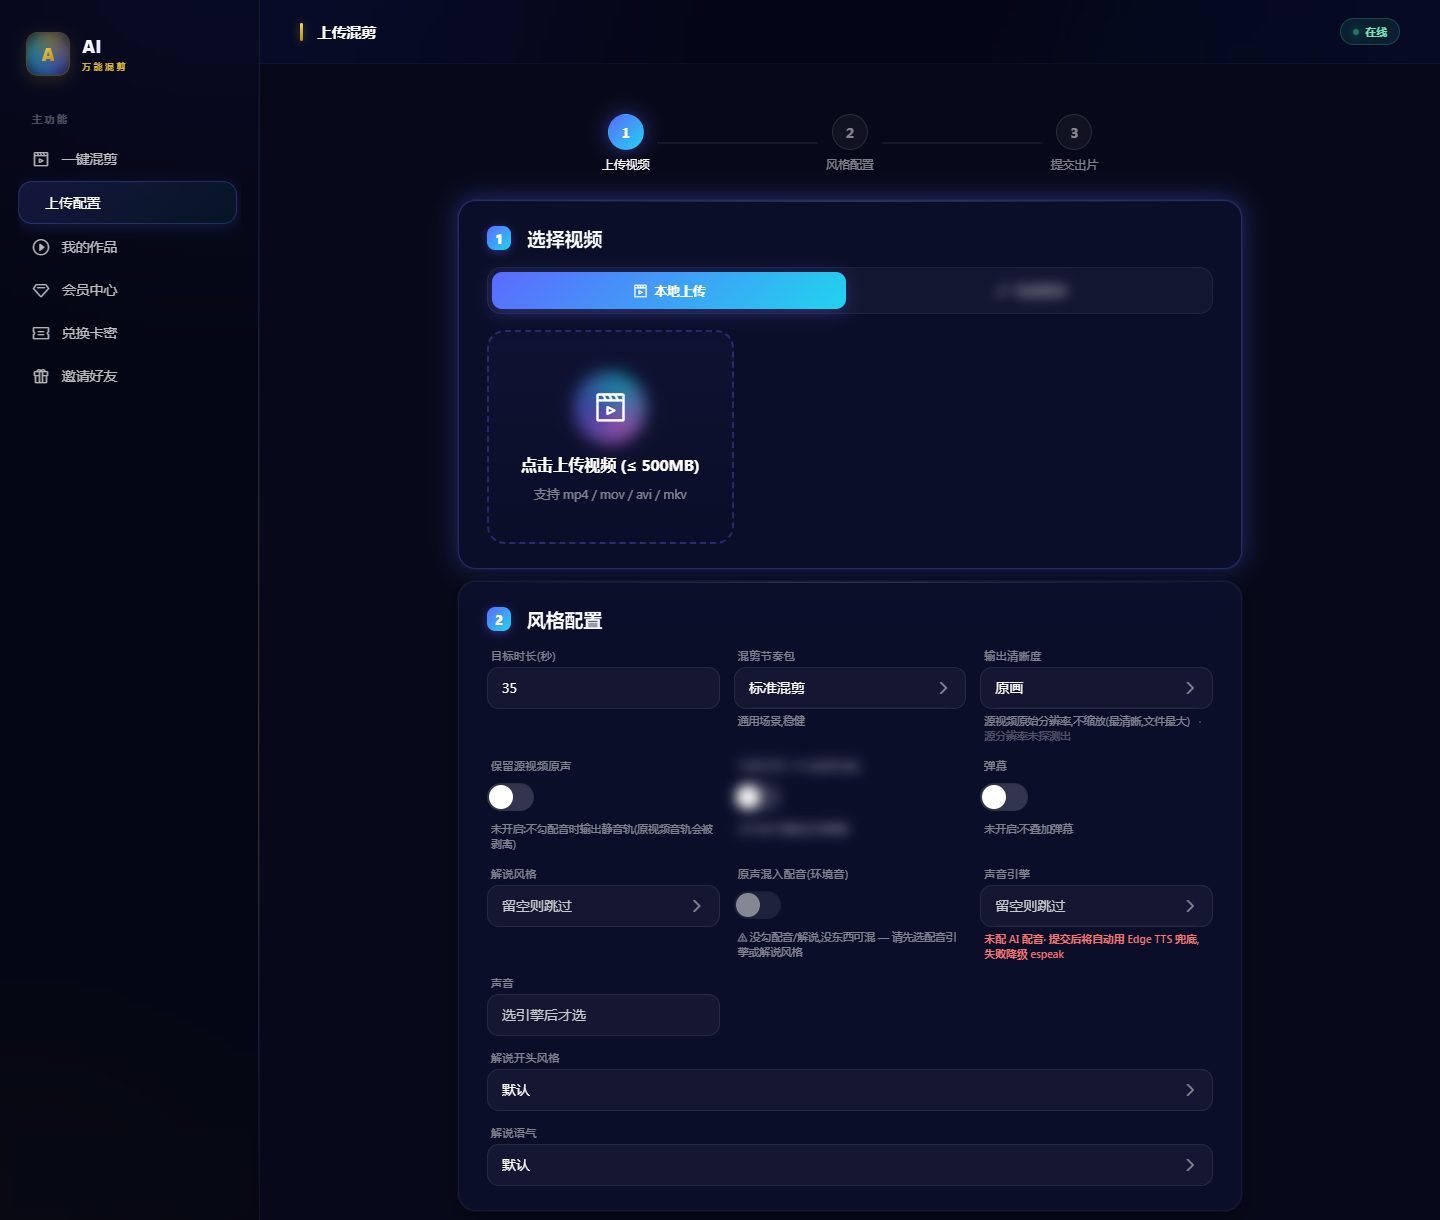The width and height of the screenshot is (1440, 1220).
Task: Jump to step 3 提交出片
Action: pos(1074,133)
